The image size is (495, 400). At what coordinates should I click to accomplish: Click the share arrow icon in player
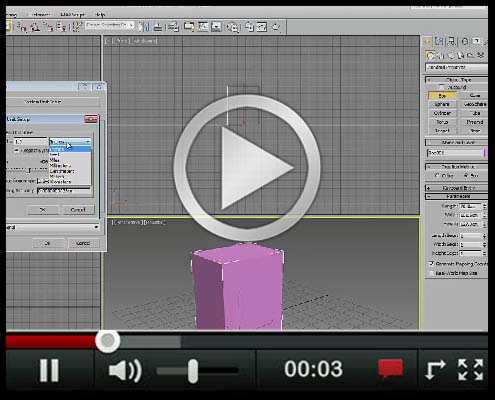(436, 370)
